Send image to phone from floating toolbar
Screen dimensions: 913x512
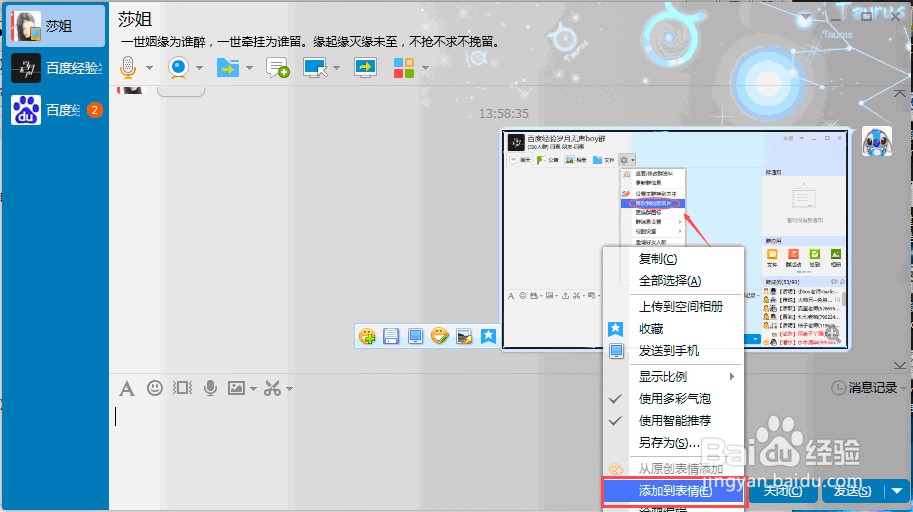pos(415,336)
